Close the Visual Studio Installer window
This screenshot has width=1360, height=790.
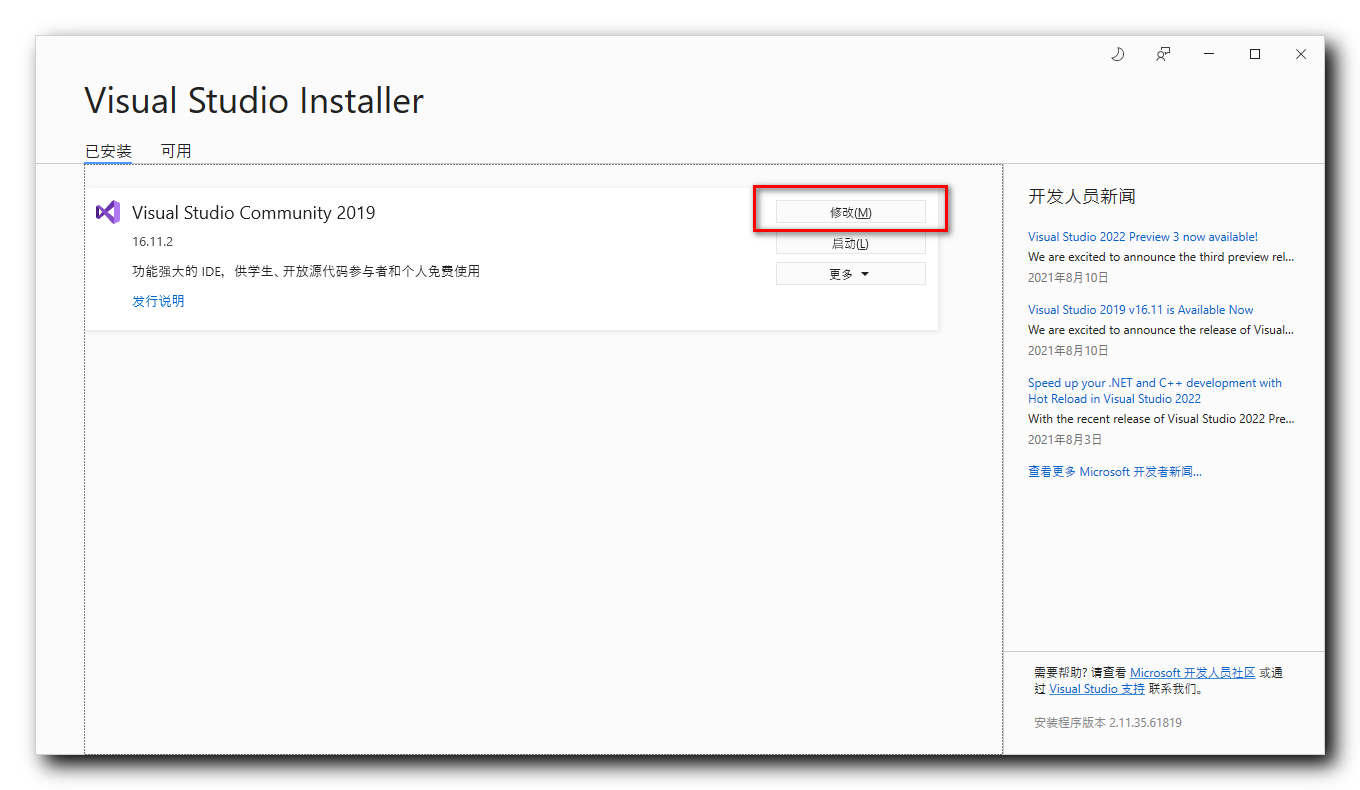pos(1301,54)
